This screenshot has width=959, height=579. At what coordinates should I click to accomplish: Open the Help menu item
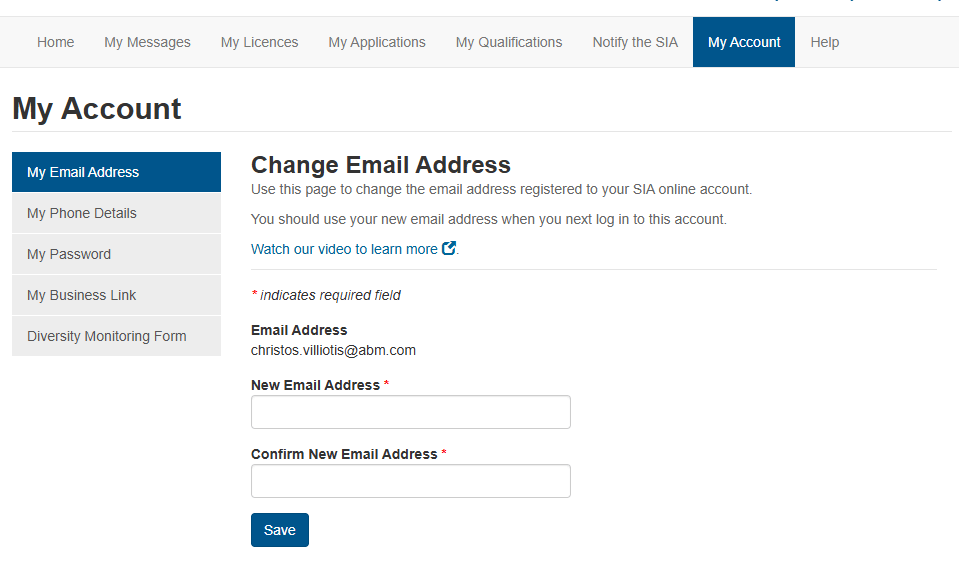(824, 42)
